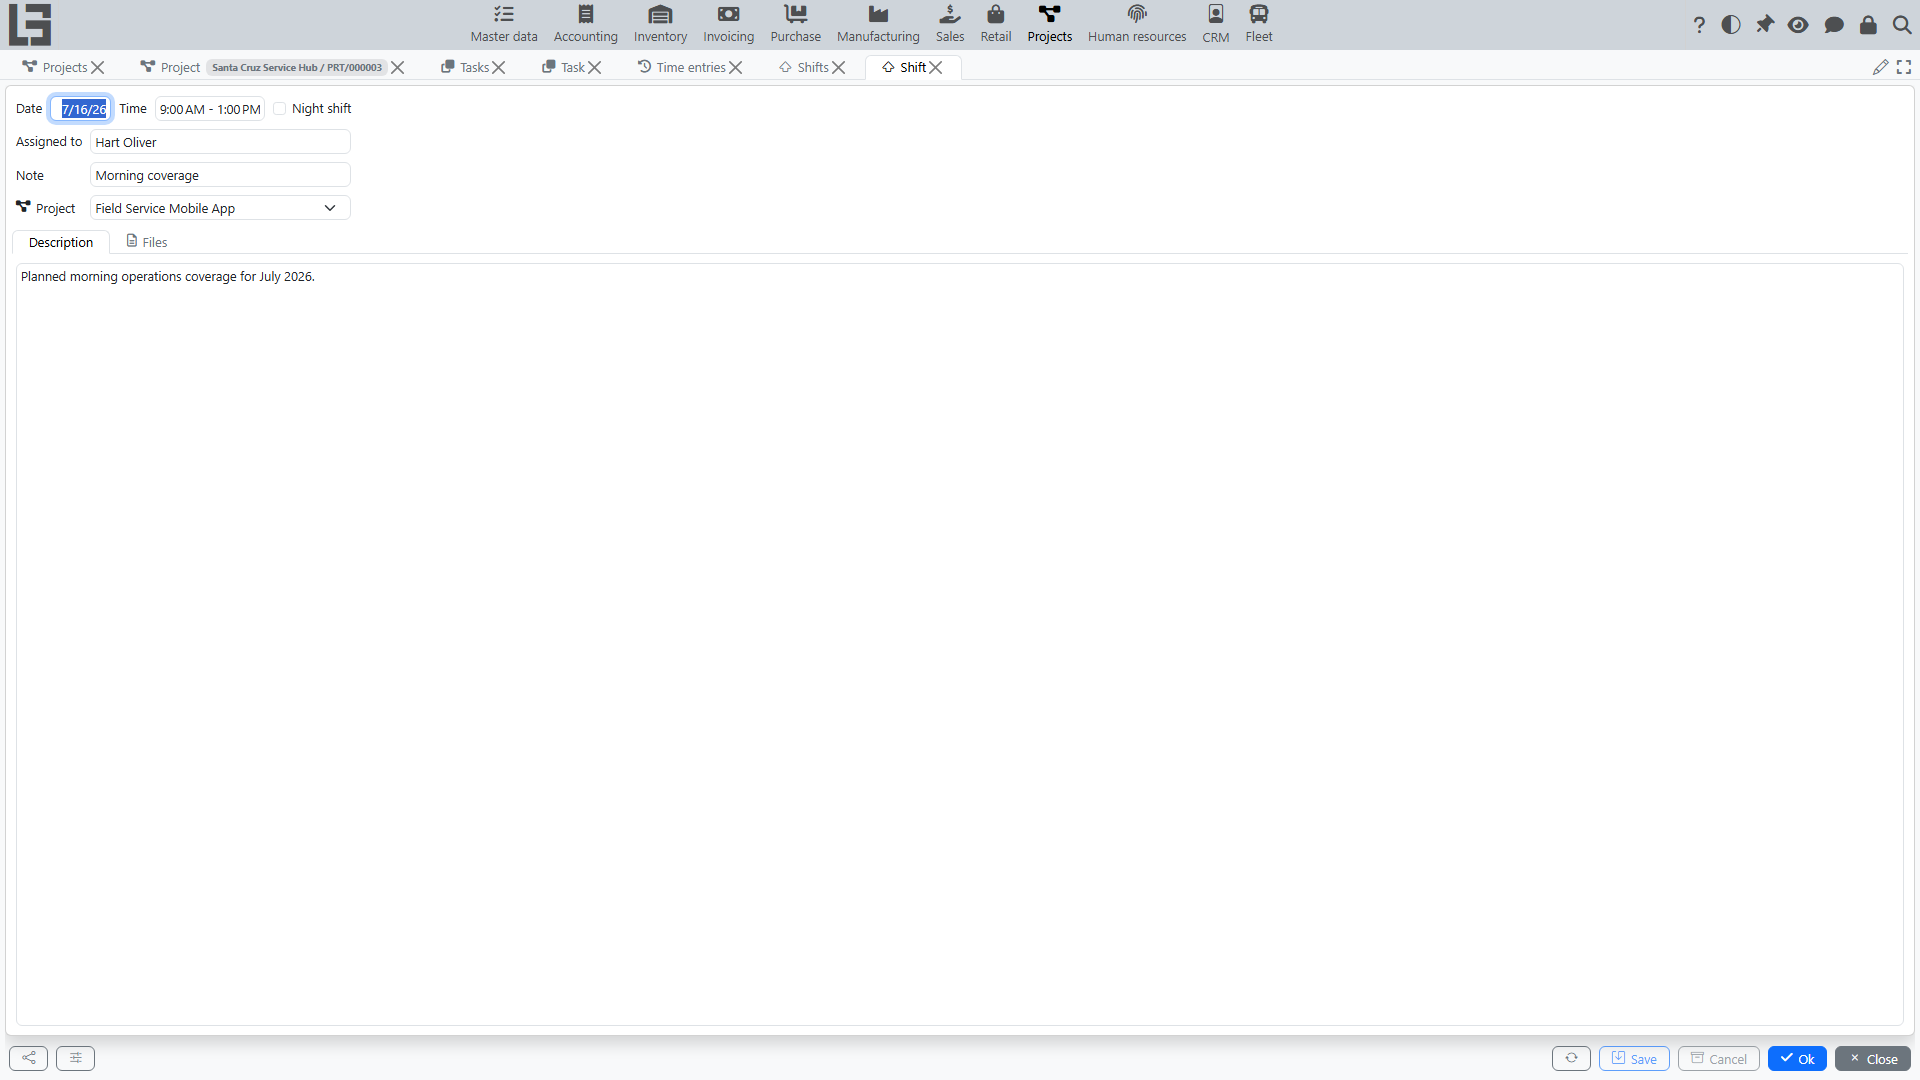Viewport: 1920px width, 1080px height.
Task: Click the refresh reload button
Action: tap(1571, 1058)
